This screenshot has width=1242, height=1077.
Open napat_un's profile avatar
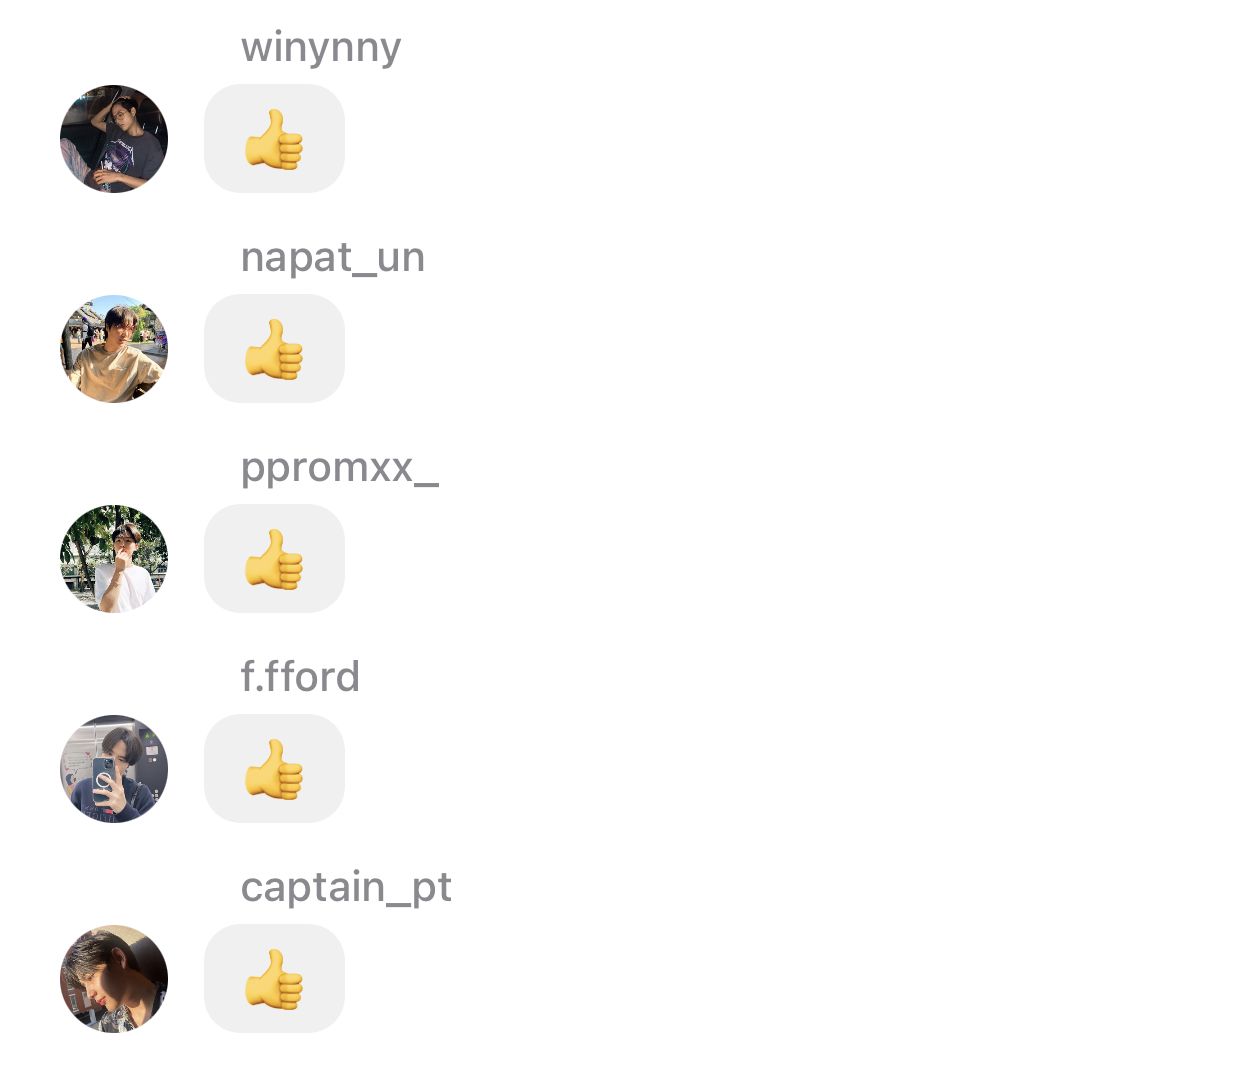point(114,349)
